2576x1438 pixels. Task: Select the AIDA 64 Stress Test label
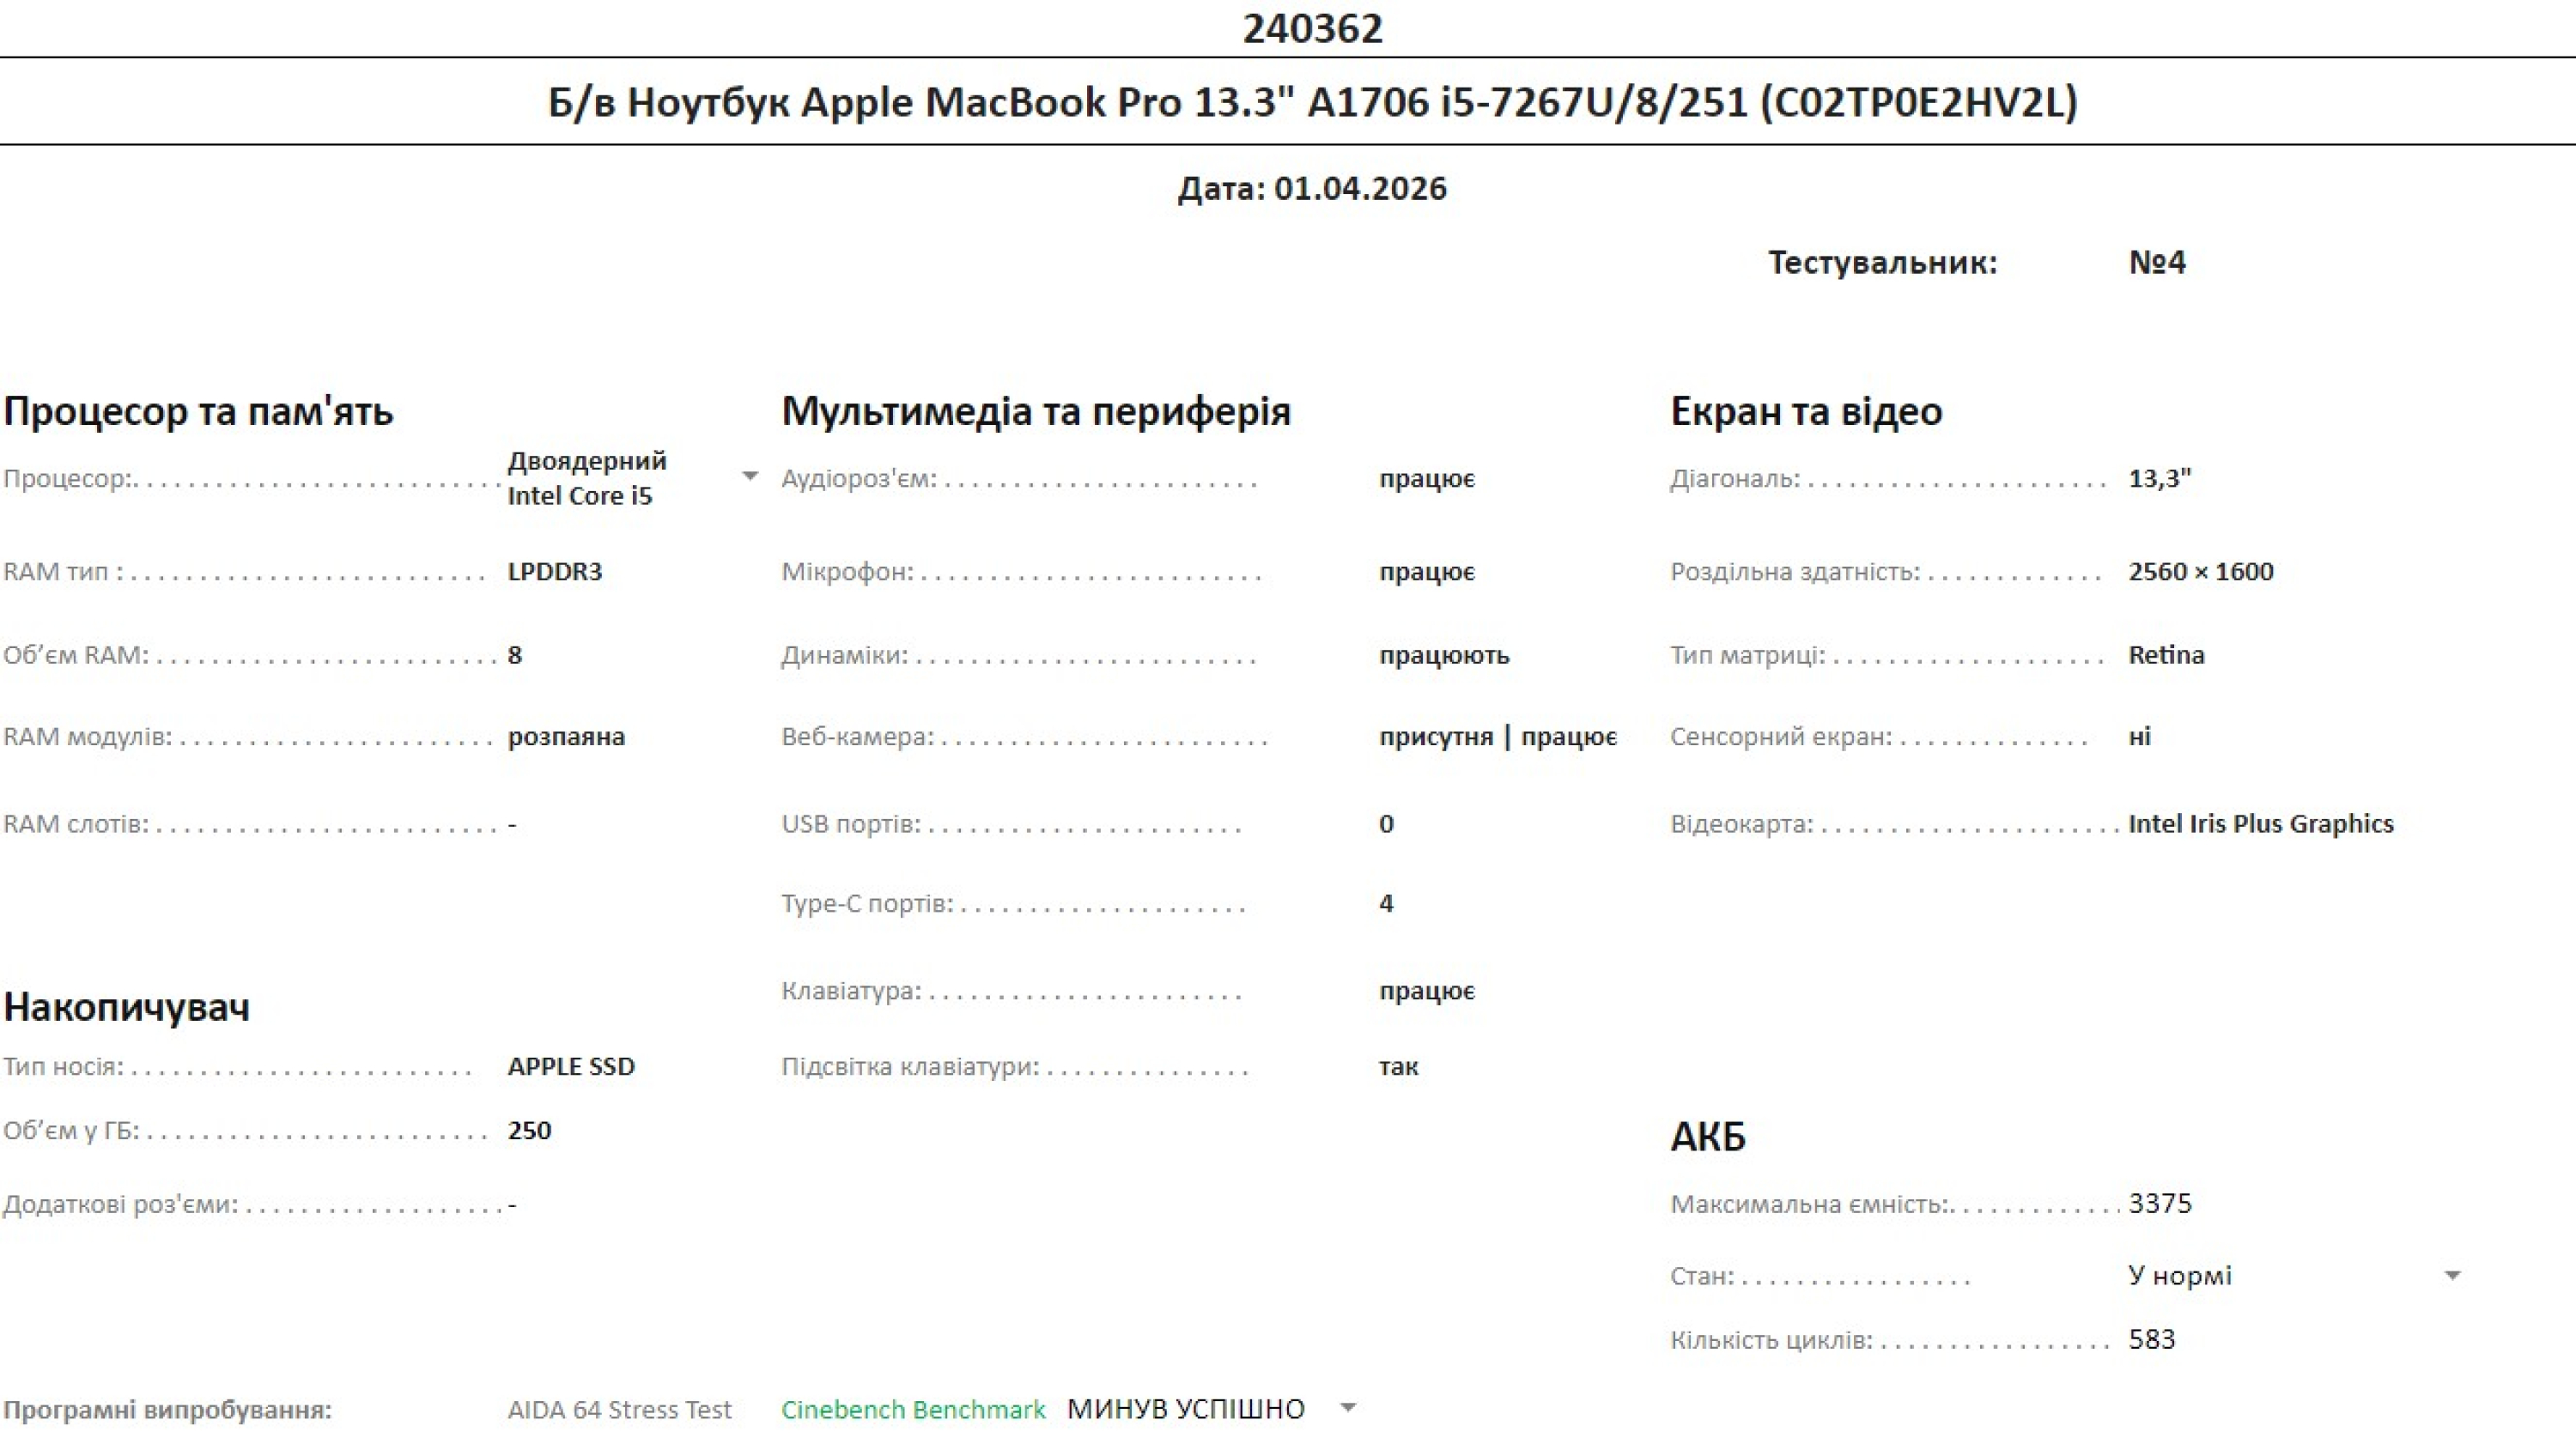pos(619,1409)
